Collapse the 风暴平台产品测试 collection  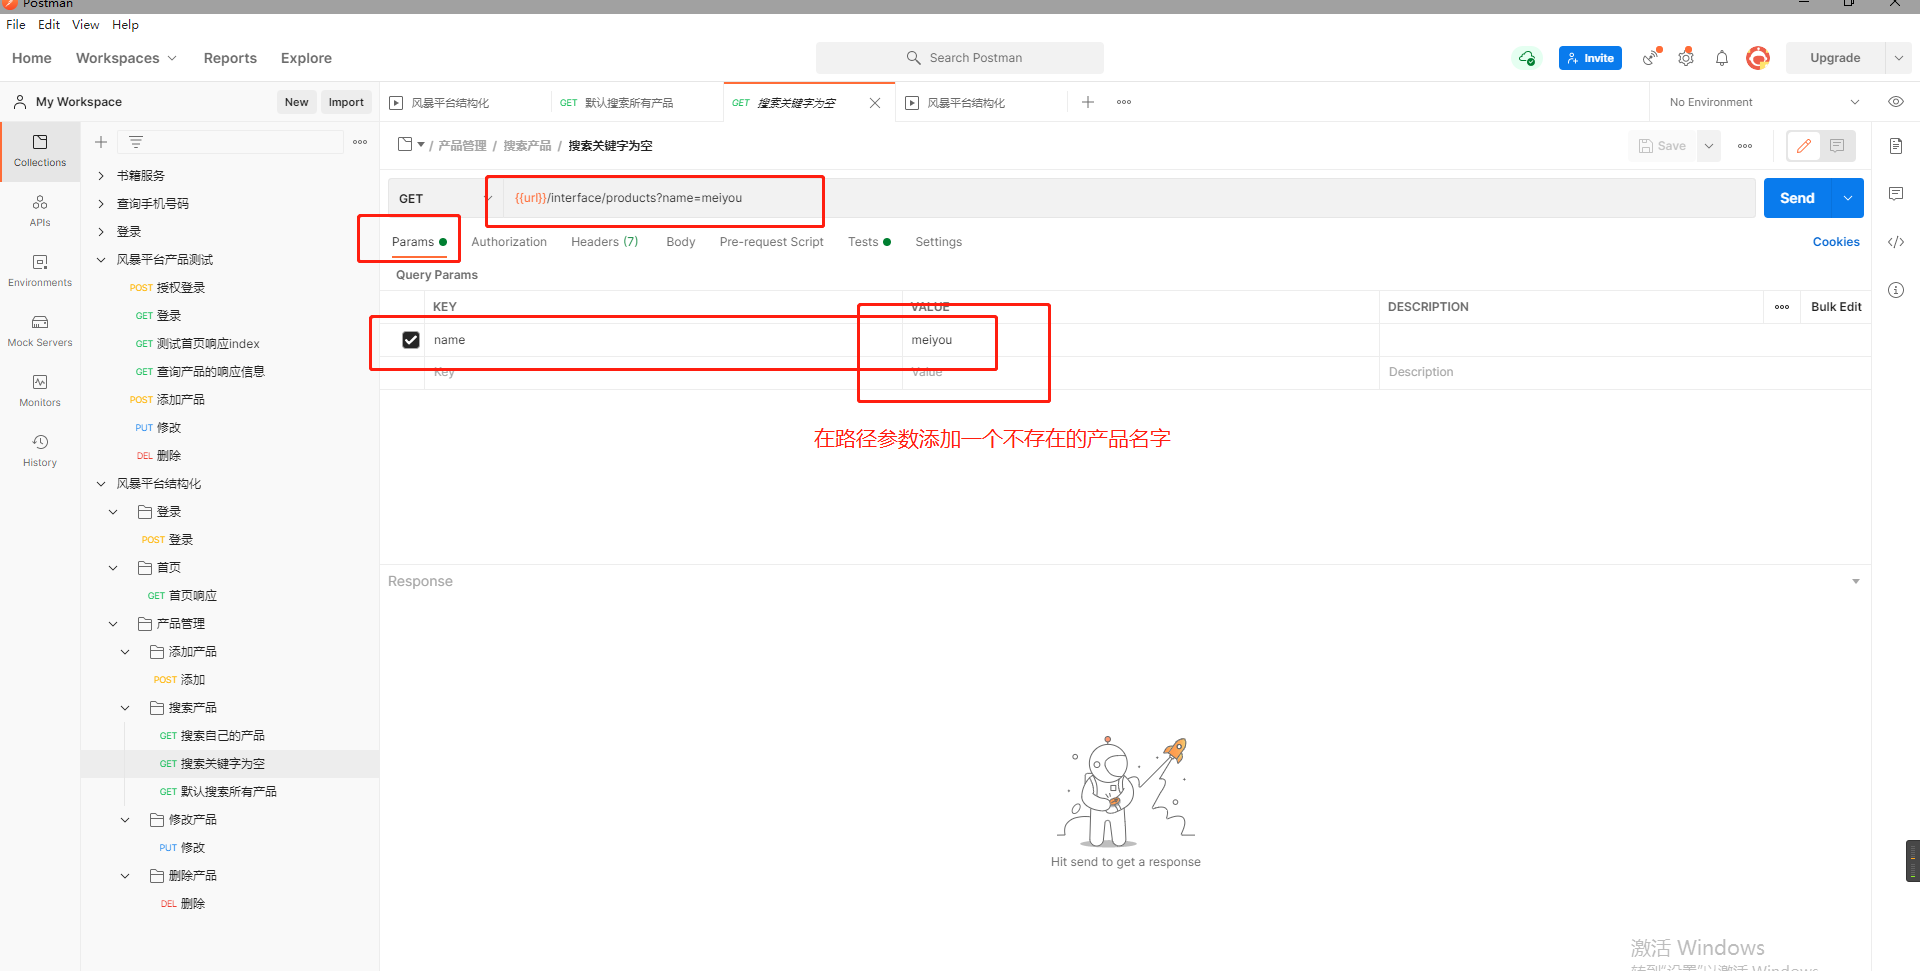[101, 260]
